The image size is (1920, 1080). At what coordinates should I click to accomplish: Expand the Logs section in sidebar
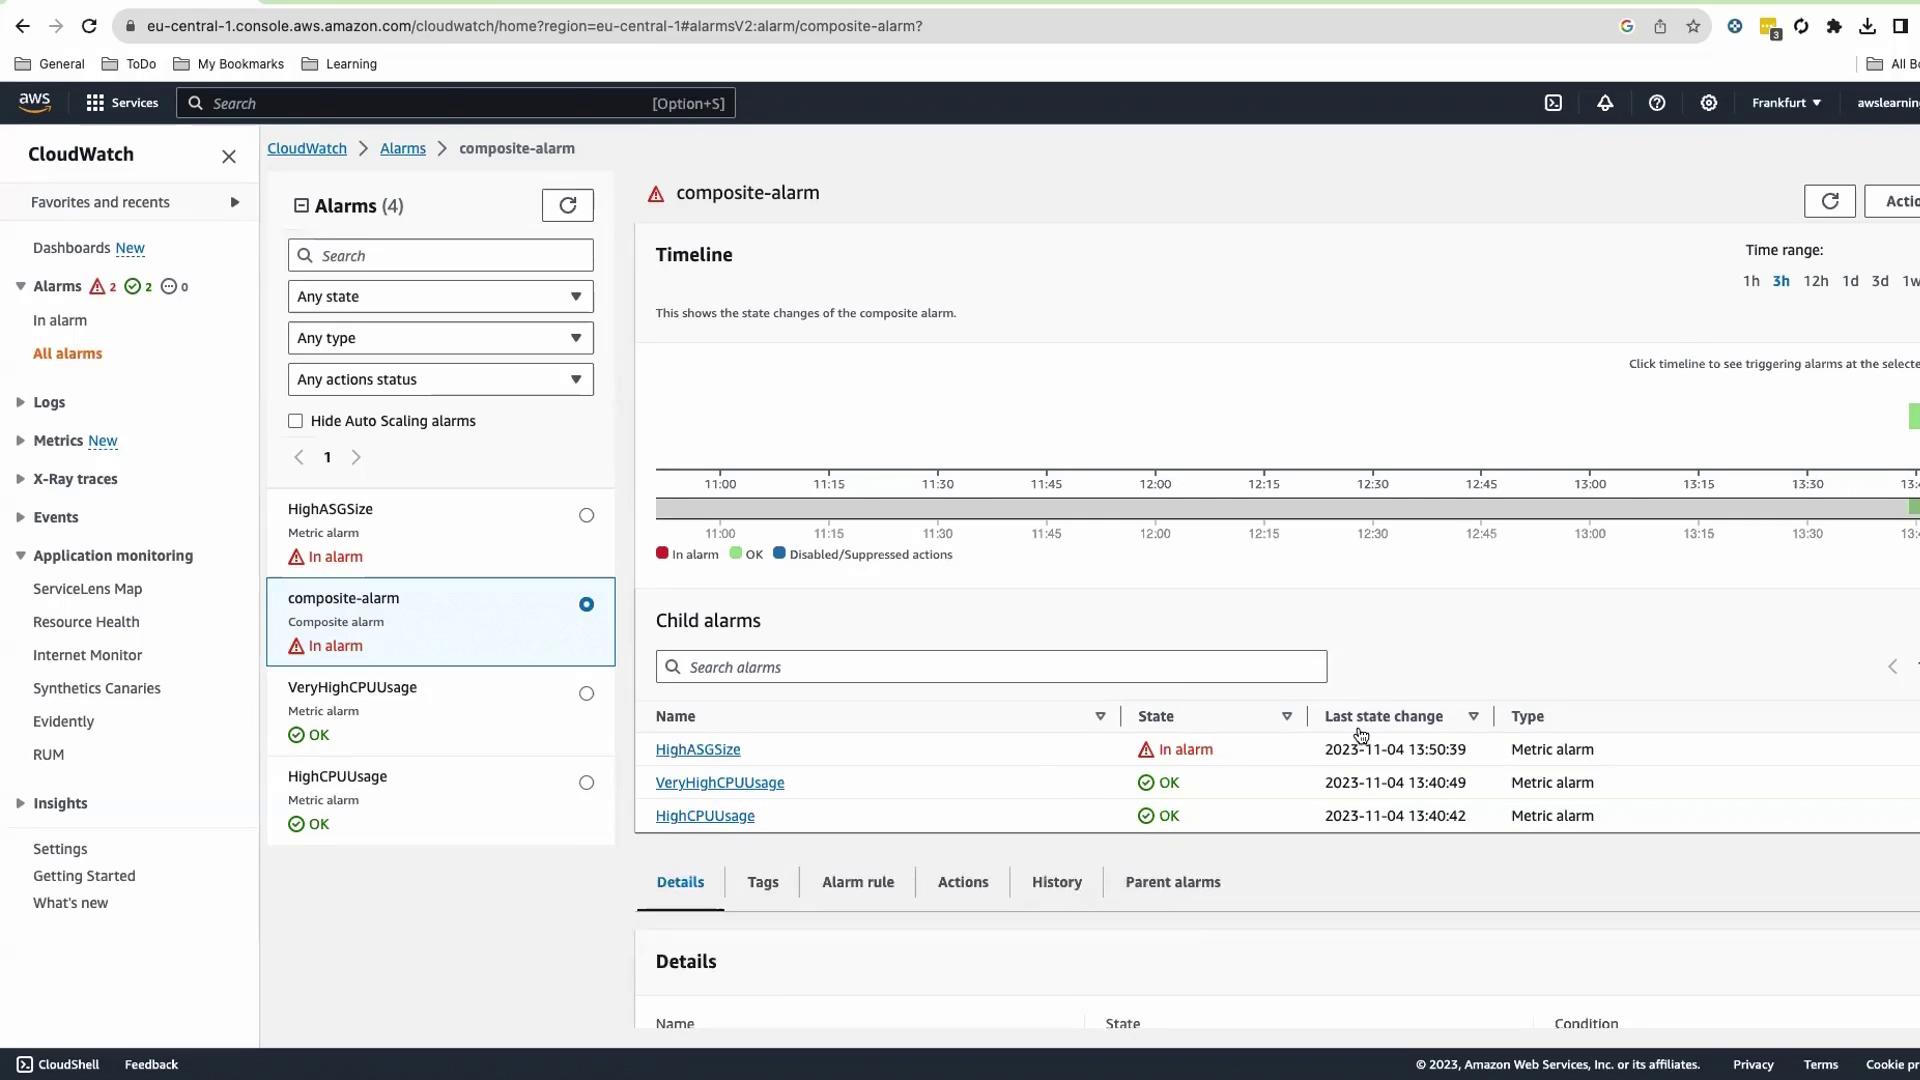[x=48, y=402]
